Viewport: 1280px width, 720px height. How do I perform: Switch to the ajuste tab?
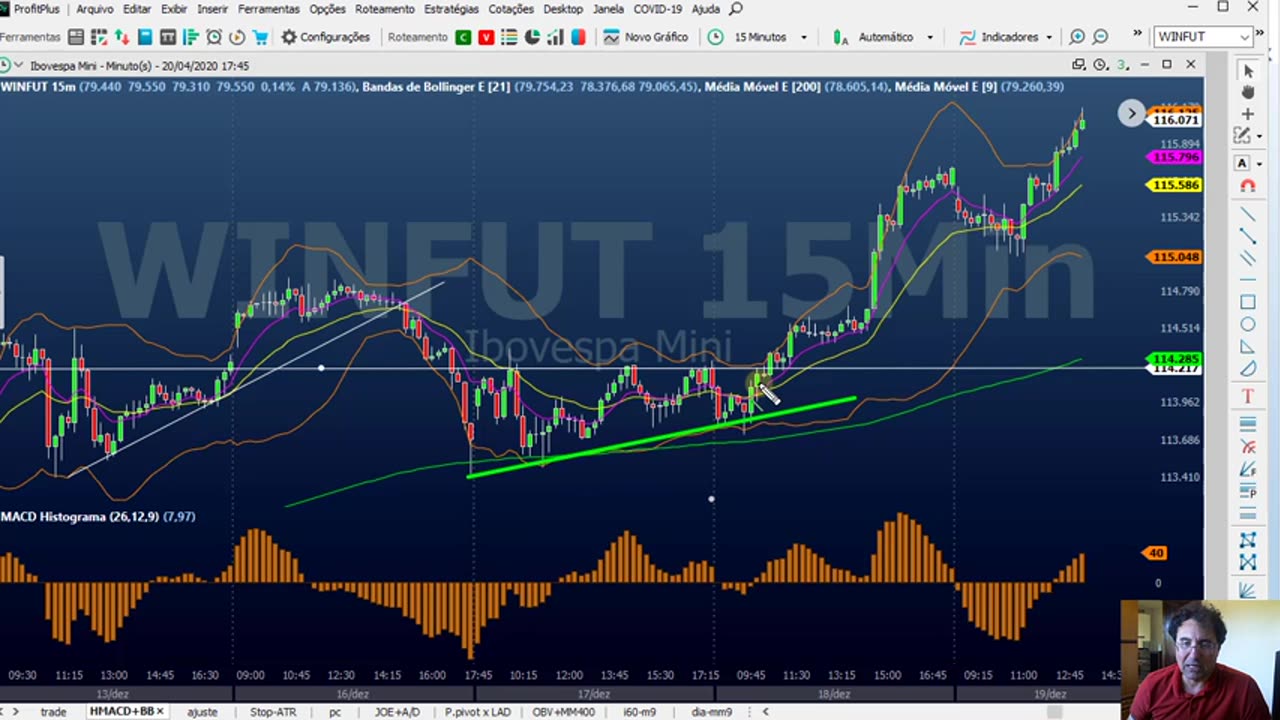click(202, 712)
